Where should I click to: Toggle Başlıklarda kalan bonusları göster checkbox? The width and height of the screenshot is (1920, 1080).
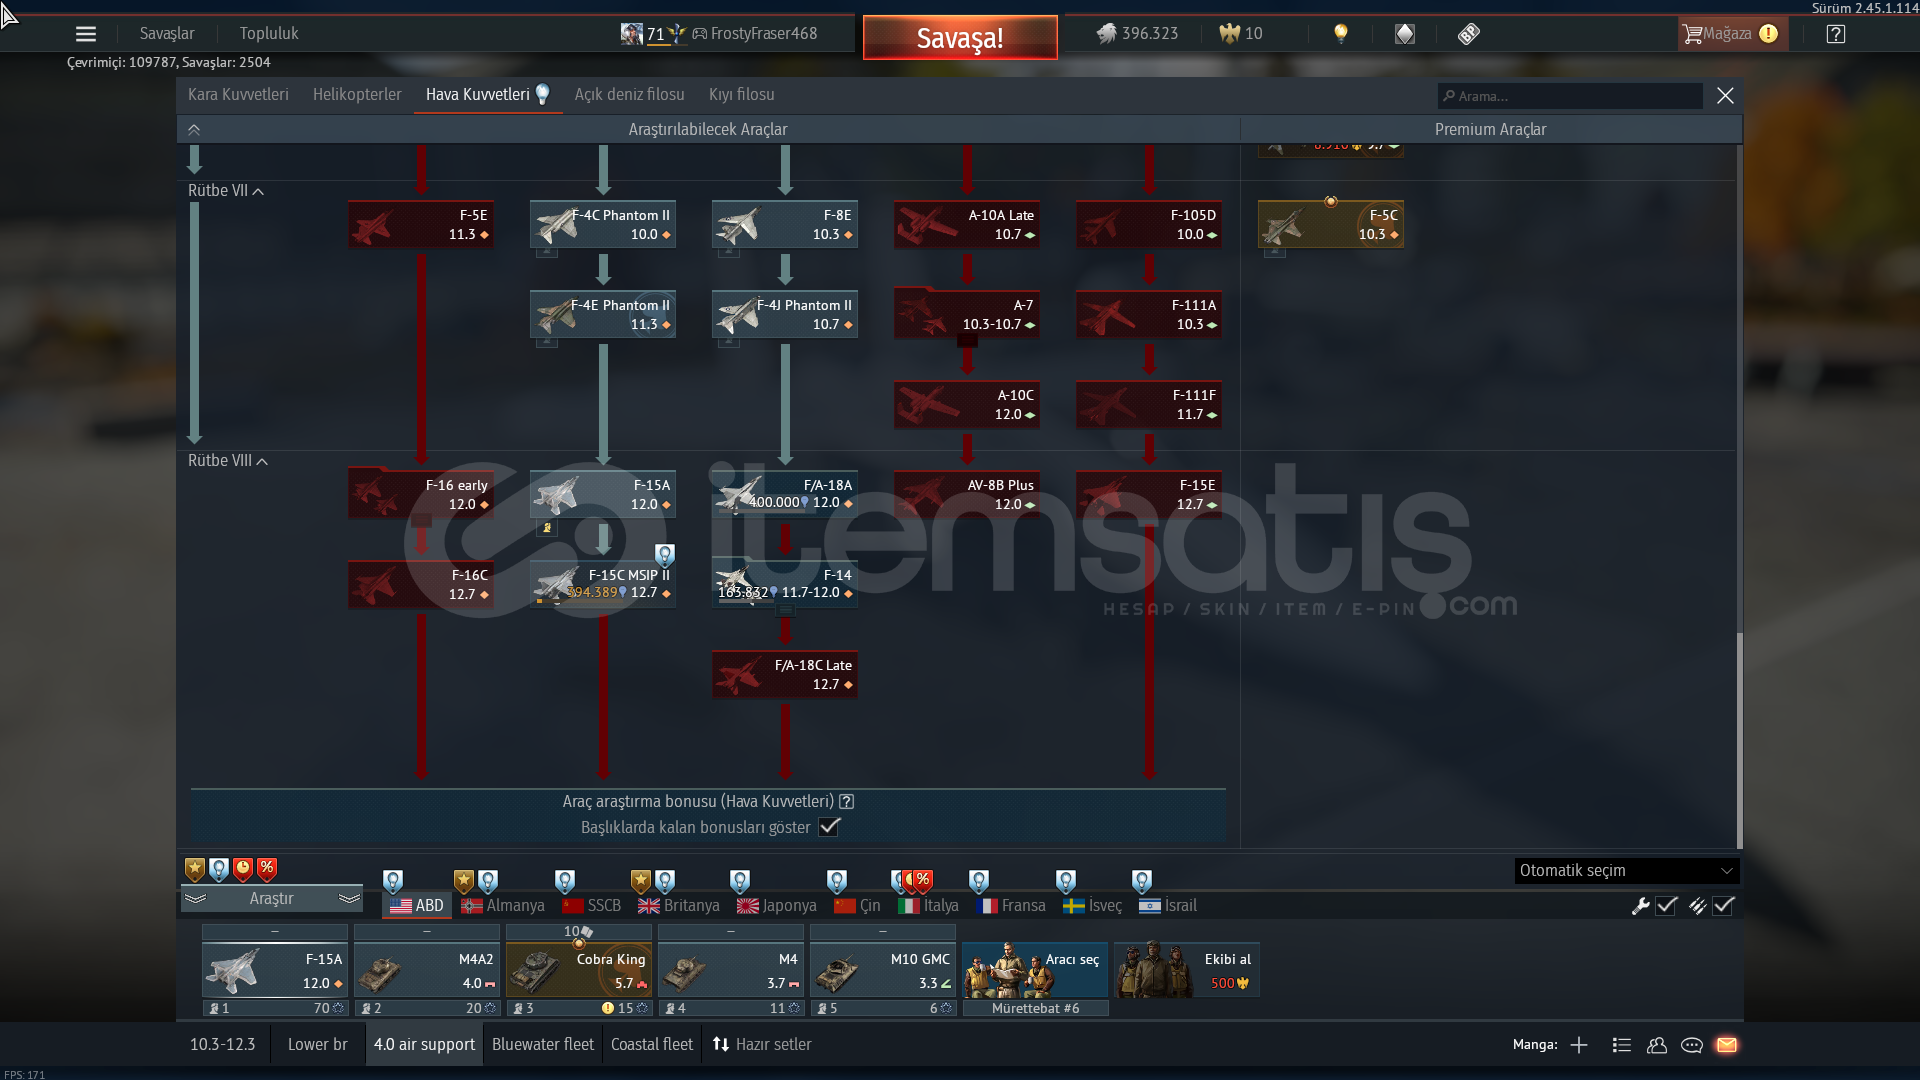[829, 827]
